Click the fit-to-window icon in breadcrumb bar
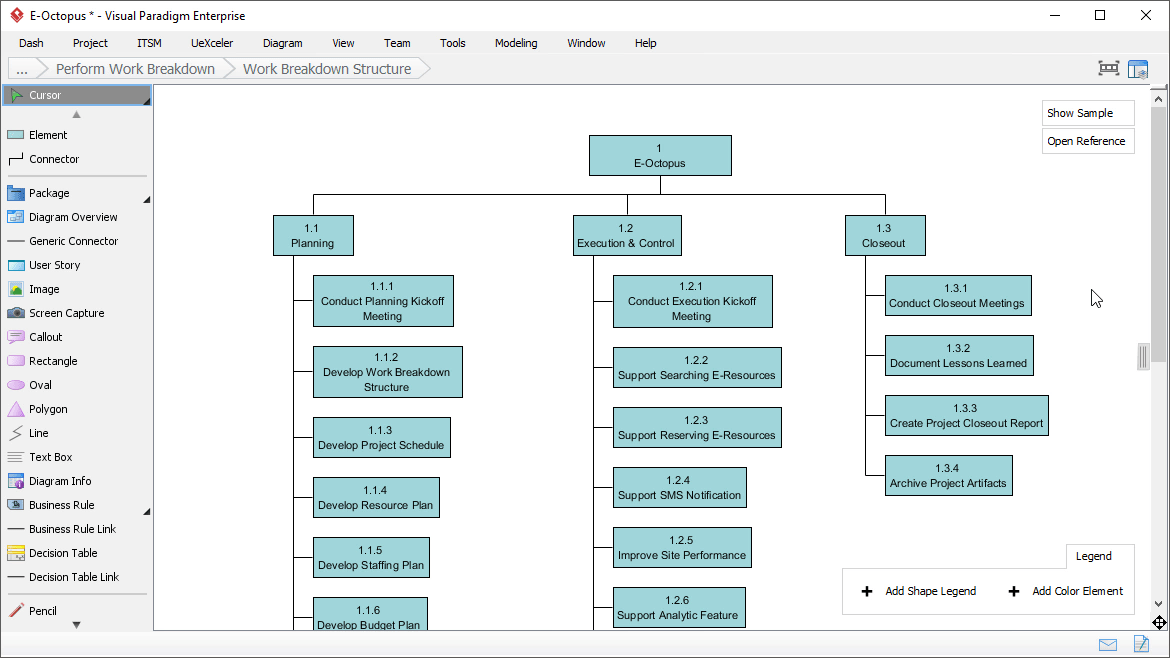This screenshot has width=1170, height=658. click(1109, 69)
